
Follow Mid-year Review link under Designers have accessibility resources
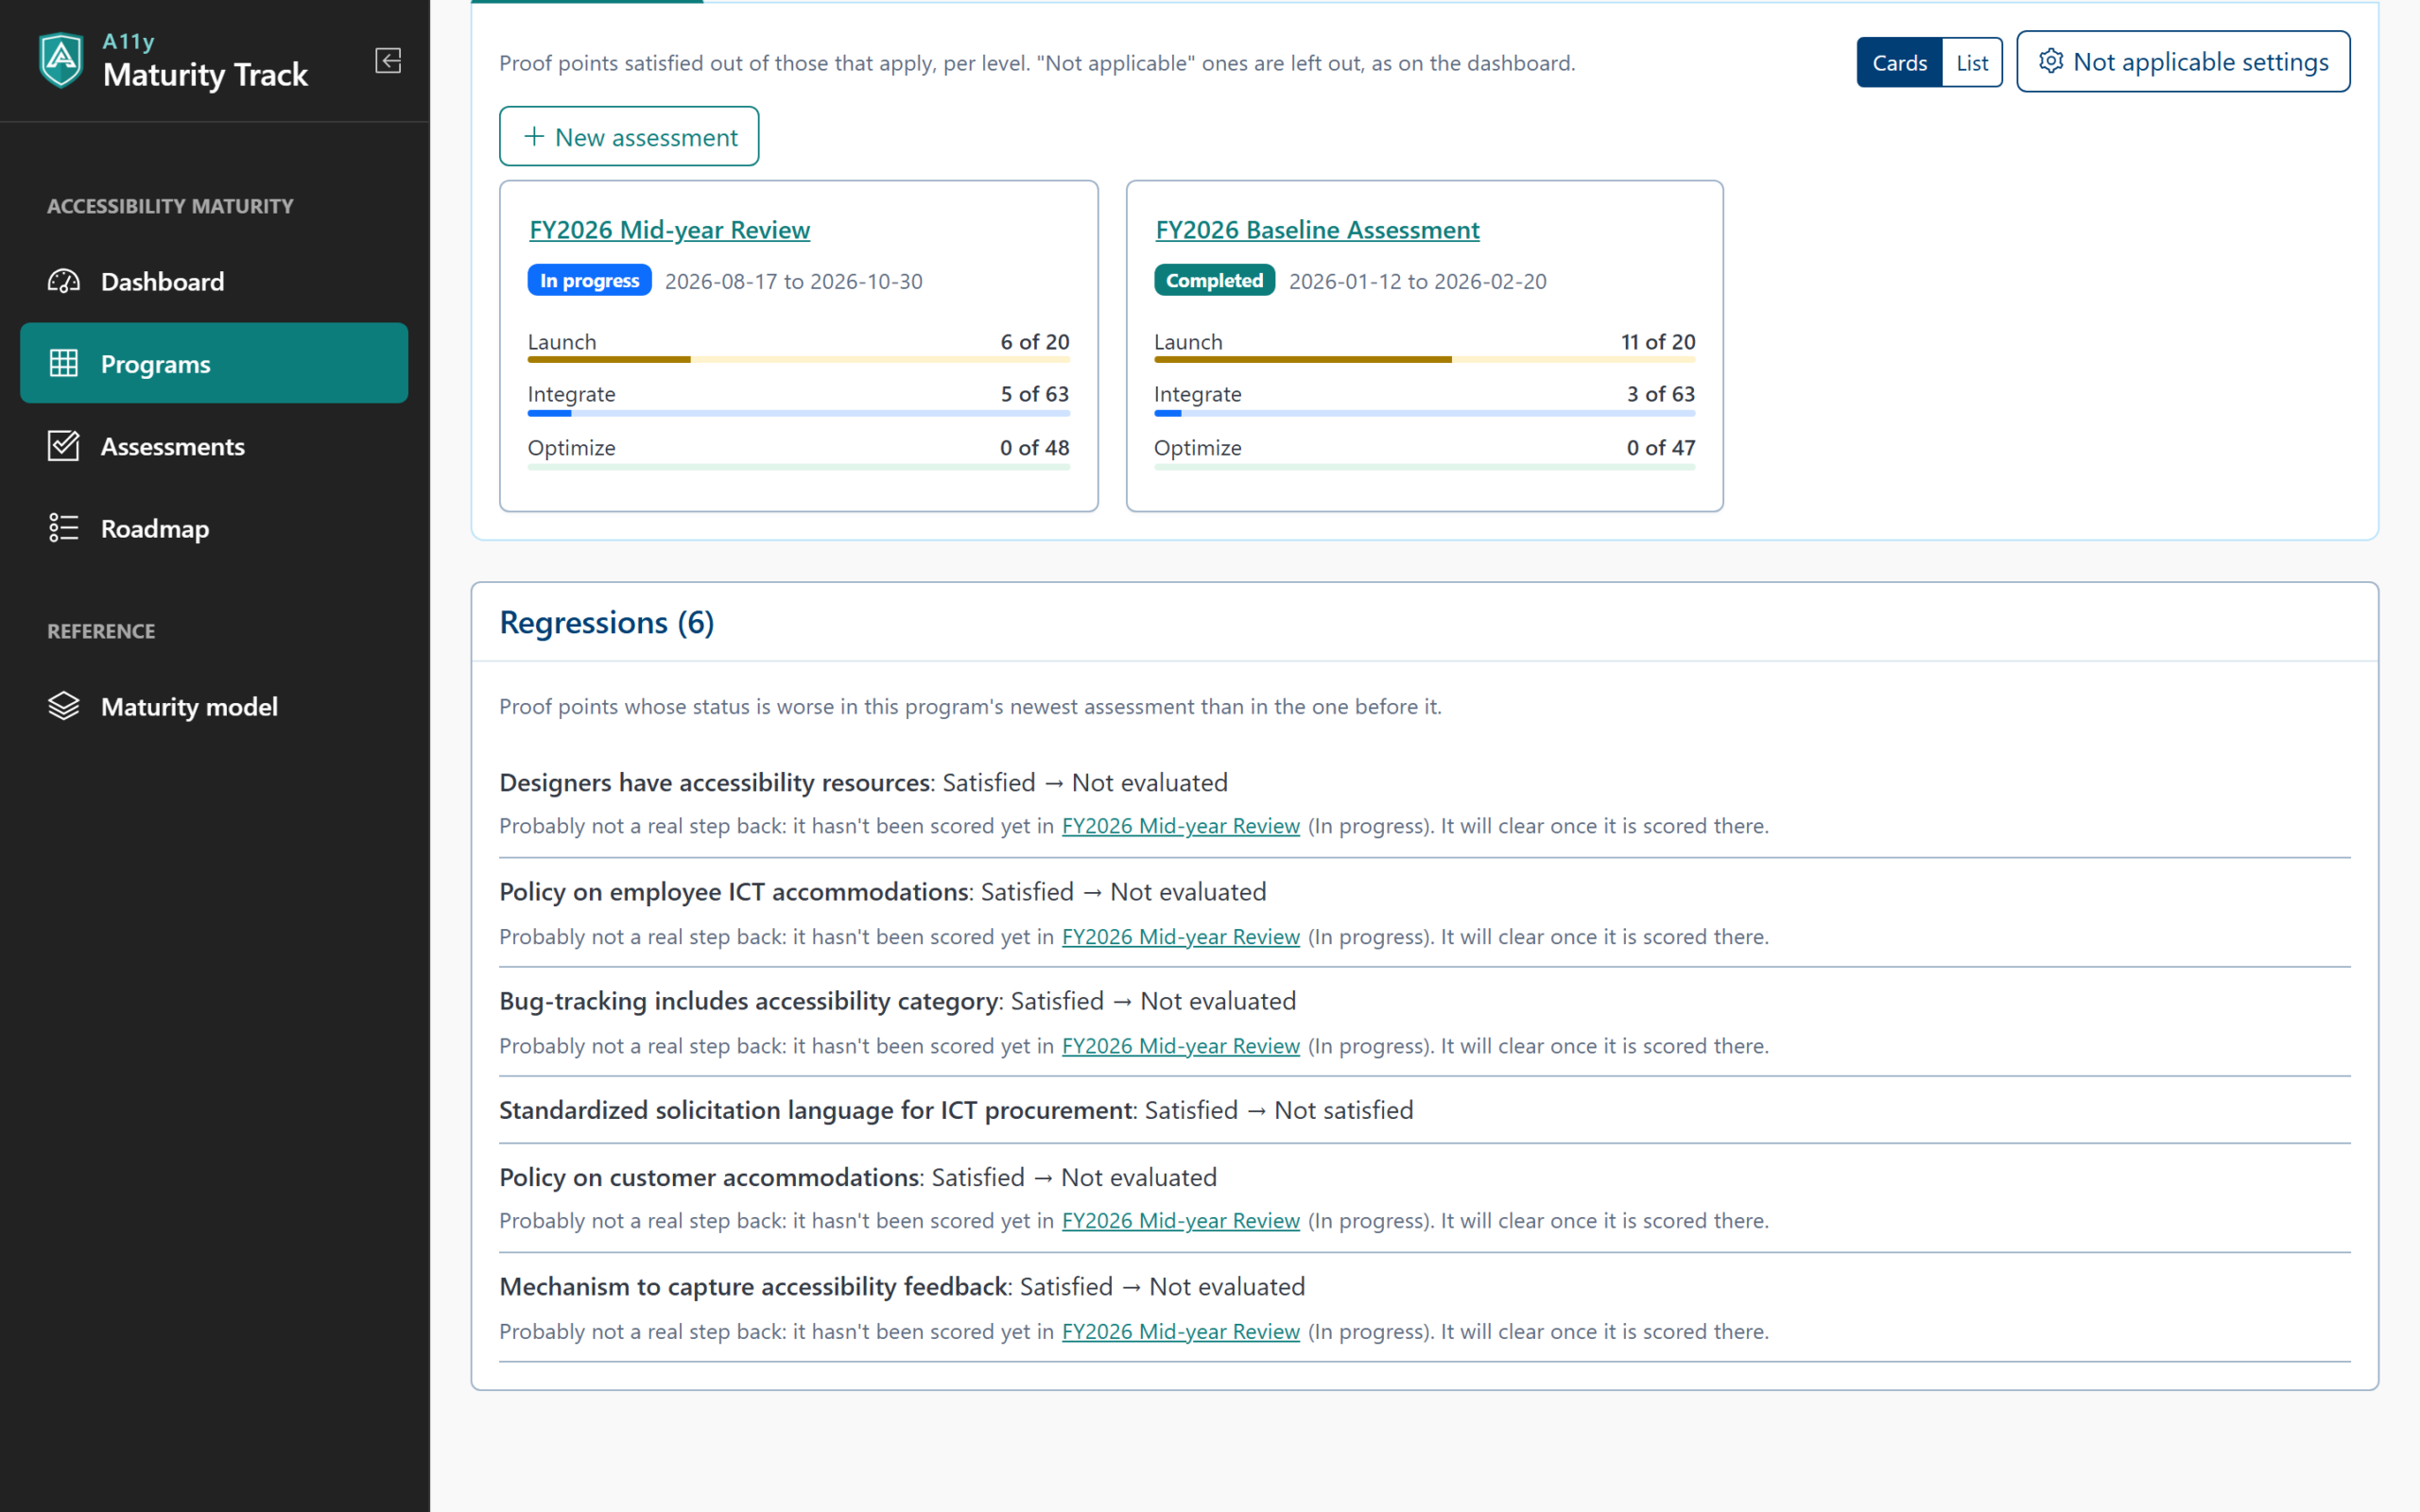coord(1180,826)
